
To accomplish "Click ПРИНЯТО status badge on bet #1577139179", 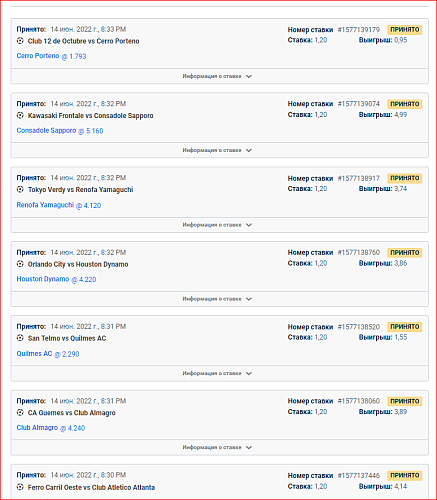I will [x=405, y=30].
